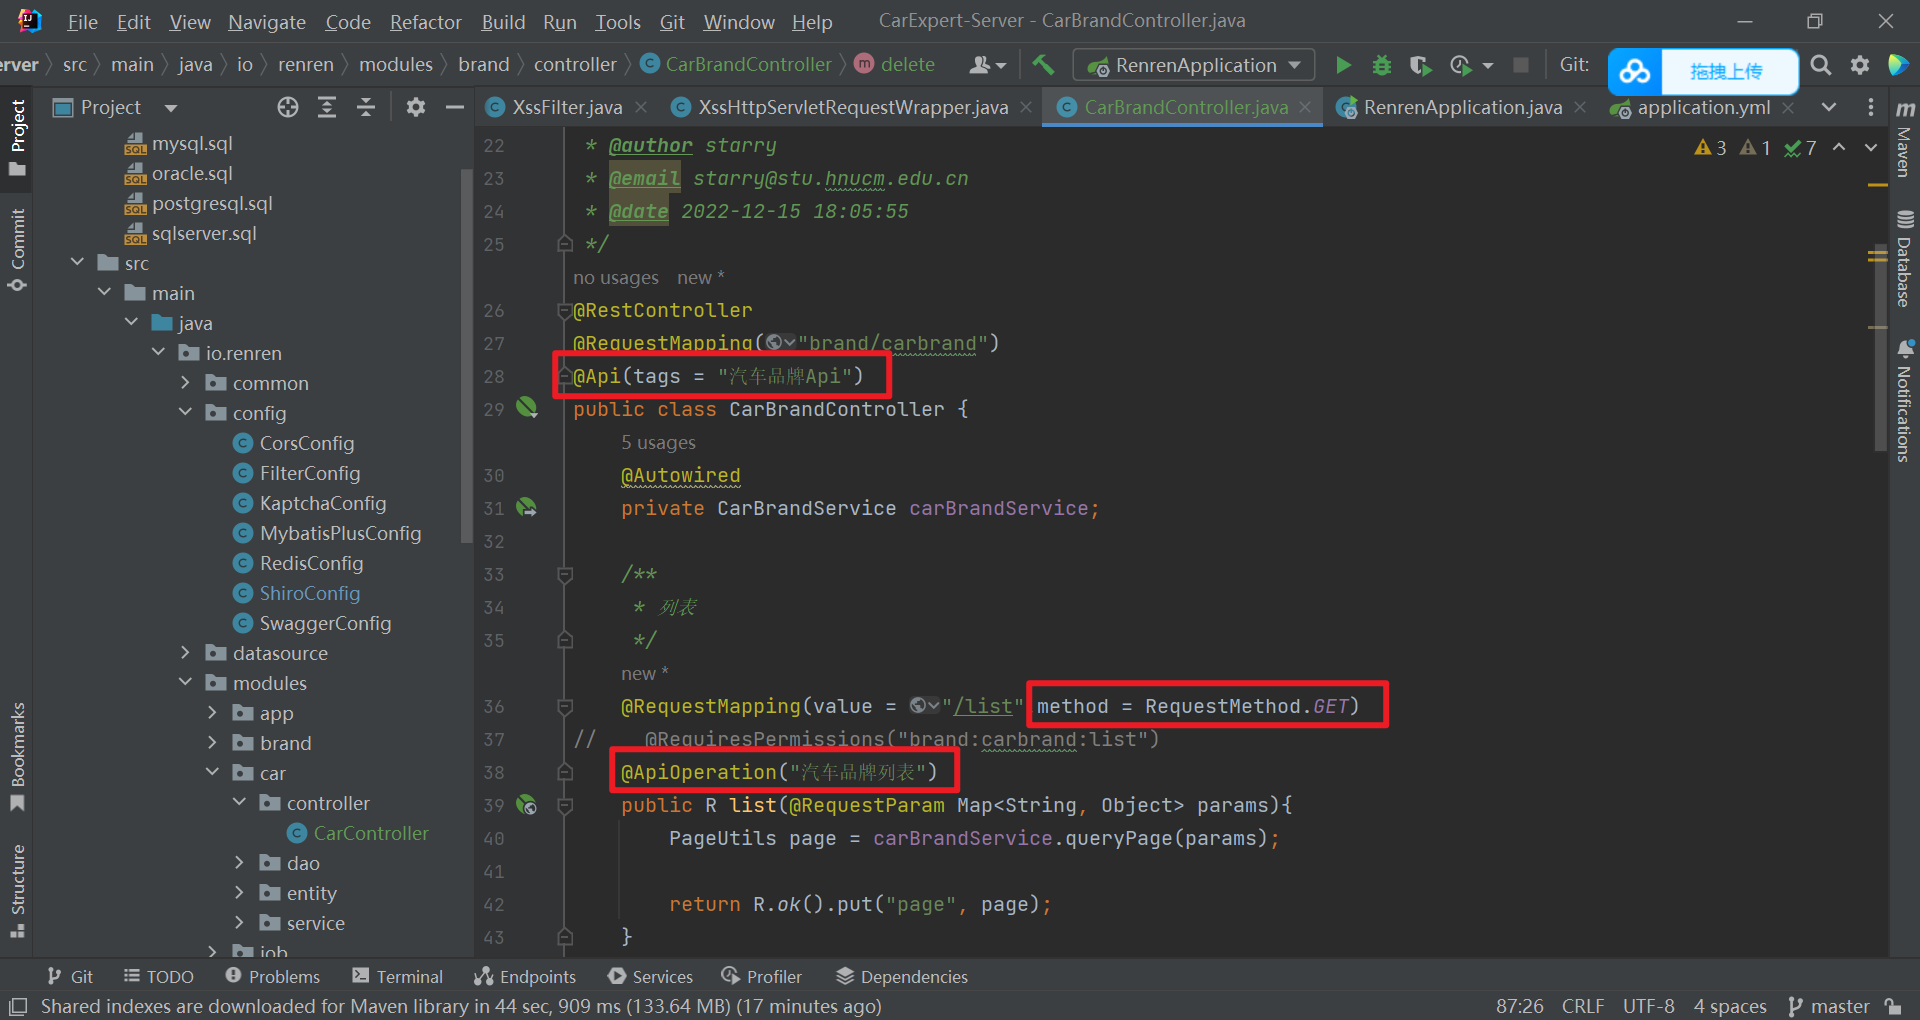Open Search Everywhere magnifier icon

tap(1821, 65)
